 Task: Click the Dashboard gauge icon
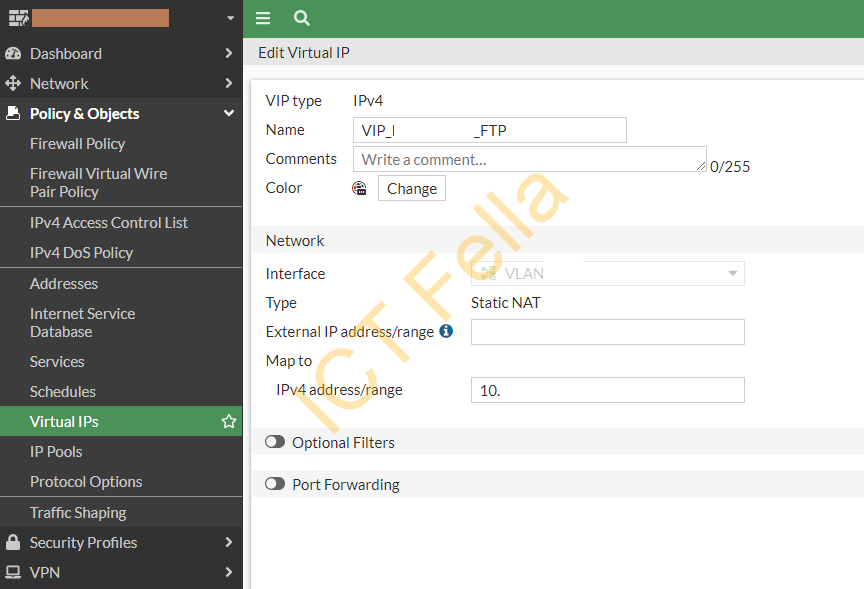(13, 53)
